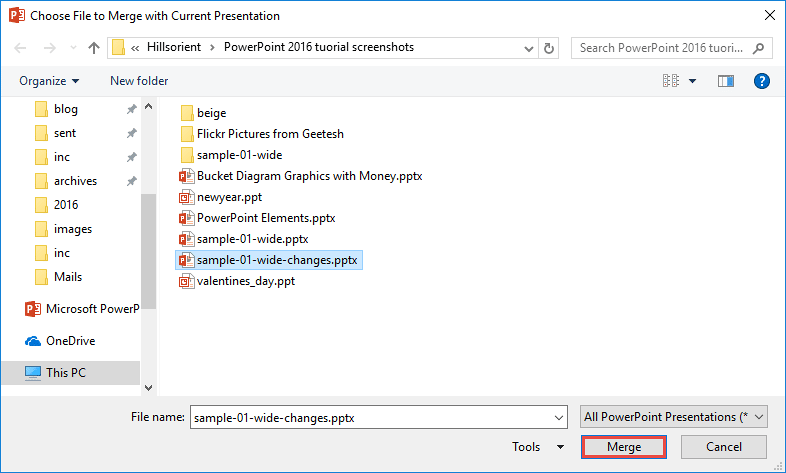This screenshot has height=473, width=786.
Task: Click pin icon next to sent
Action: tap(131, 133)
